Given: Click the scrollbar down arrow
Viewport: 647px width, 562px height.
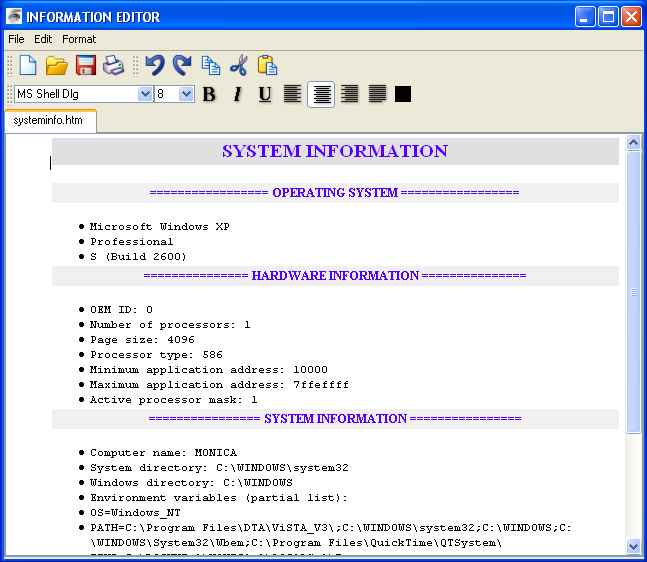Looking at the screenshot, I should tap(633, 546).
